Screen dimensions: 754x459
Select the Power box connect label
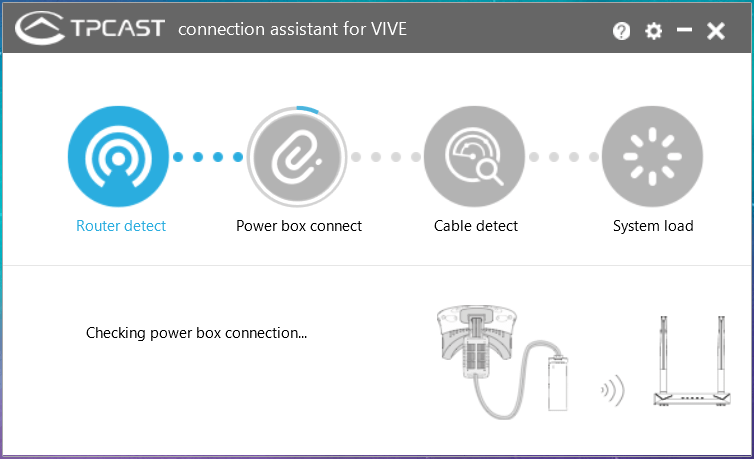click(299, 226)
